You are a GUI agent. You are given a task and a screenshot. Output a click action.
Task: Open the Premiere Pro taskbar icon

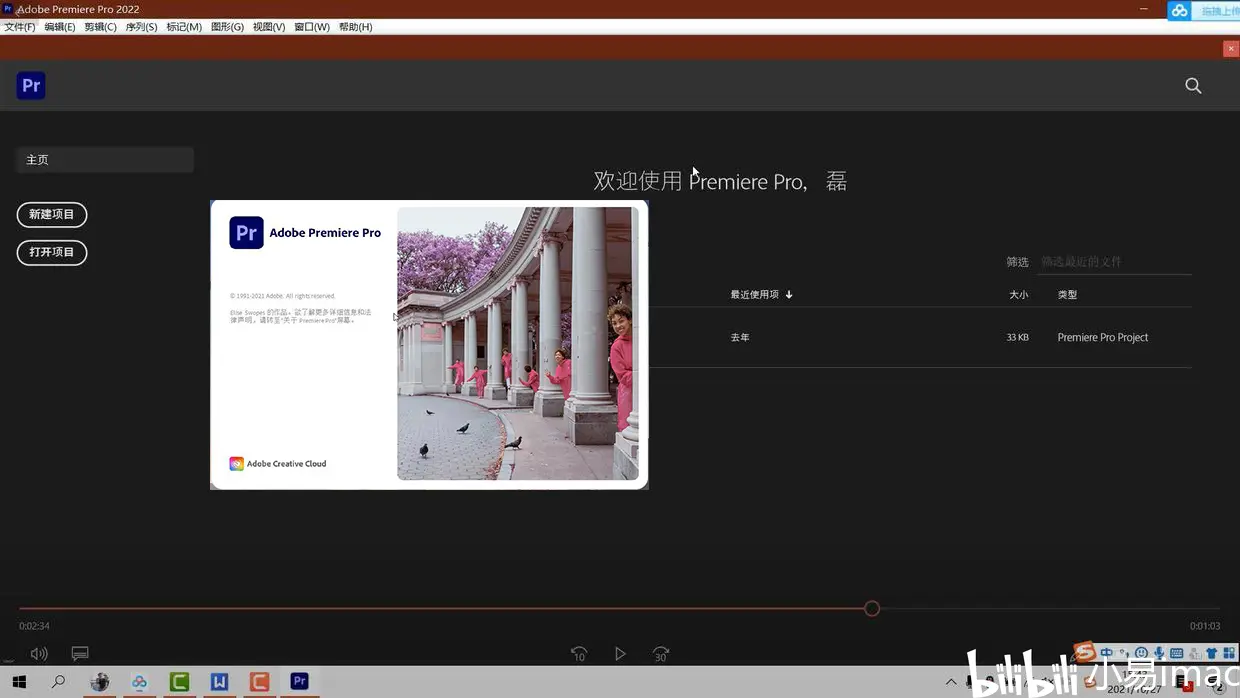click(x=299, y=682)
